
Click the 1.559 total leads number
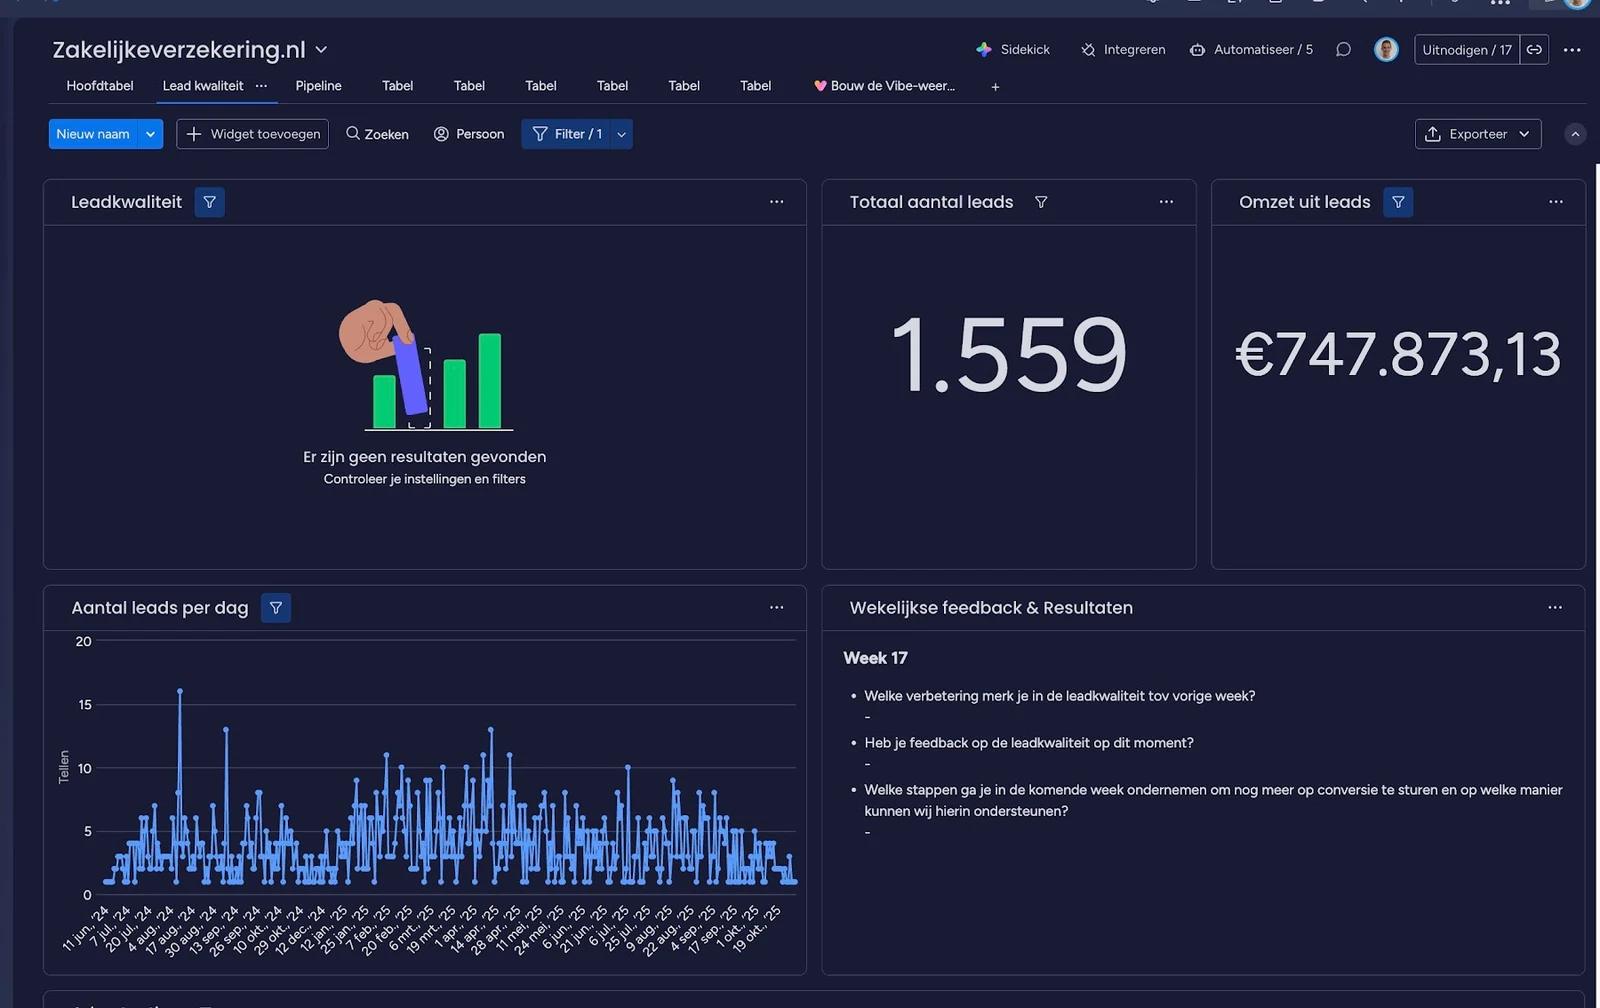(x=1008, y=355)
